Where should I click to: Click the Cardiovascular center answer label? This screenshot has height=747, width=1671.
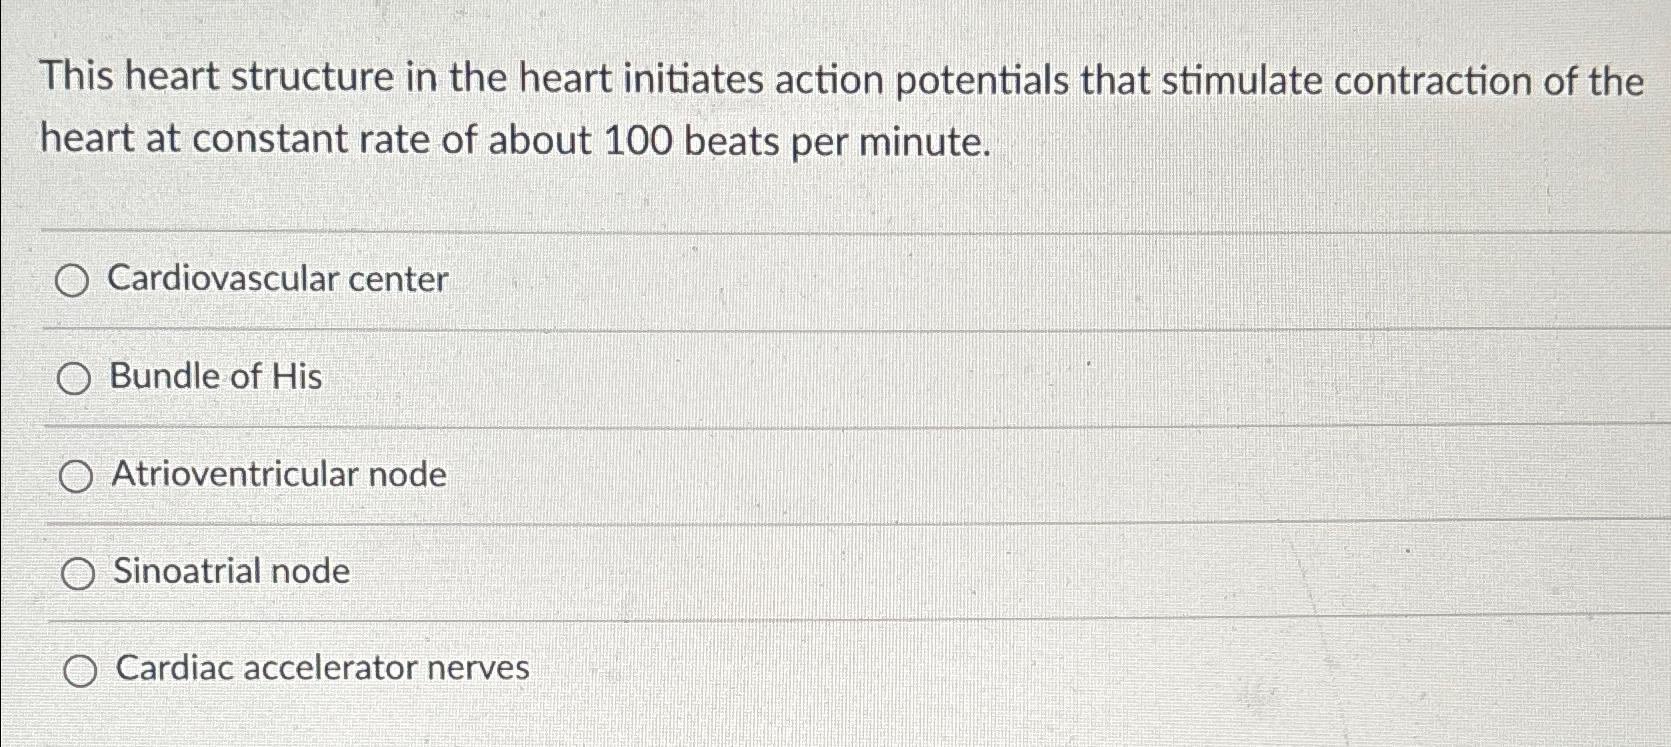(278, 280)
